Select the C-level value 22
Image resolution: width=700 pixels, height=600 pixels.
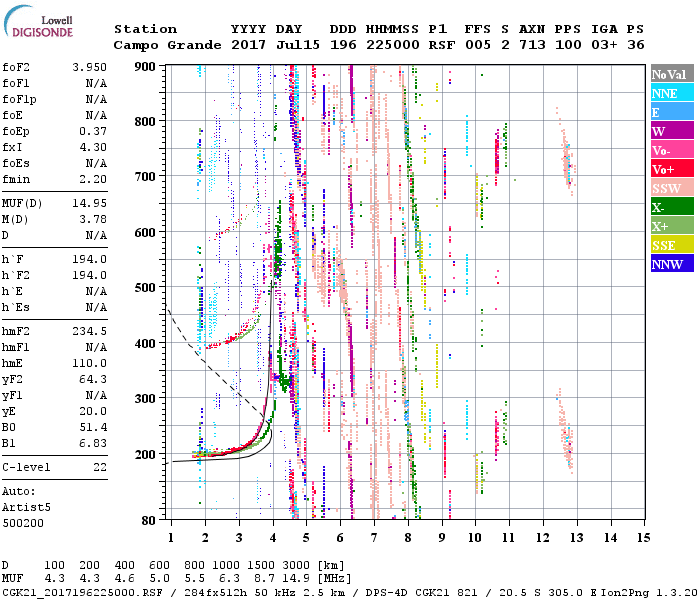coord(100,467)
